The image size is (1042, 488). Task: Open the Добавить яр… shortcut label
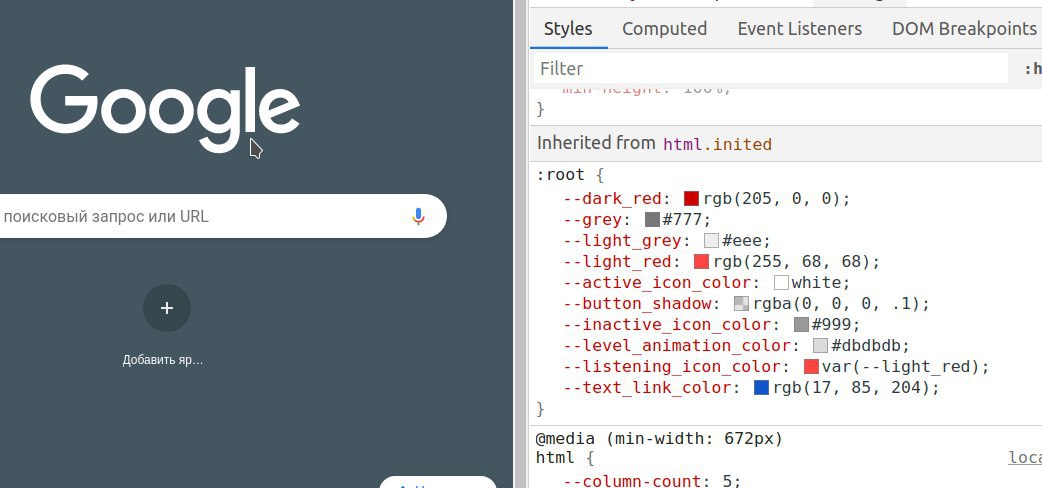(x=163, y=360)
